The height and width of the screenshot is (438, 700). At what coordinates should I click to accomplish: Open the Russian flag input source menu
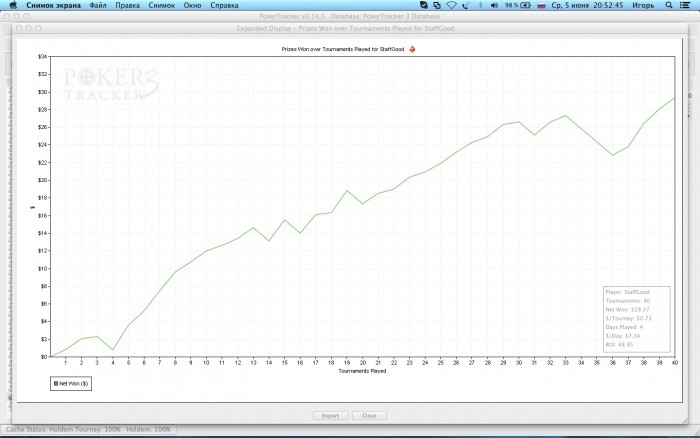[542, 5]
